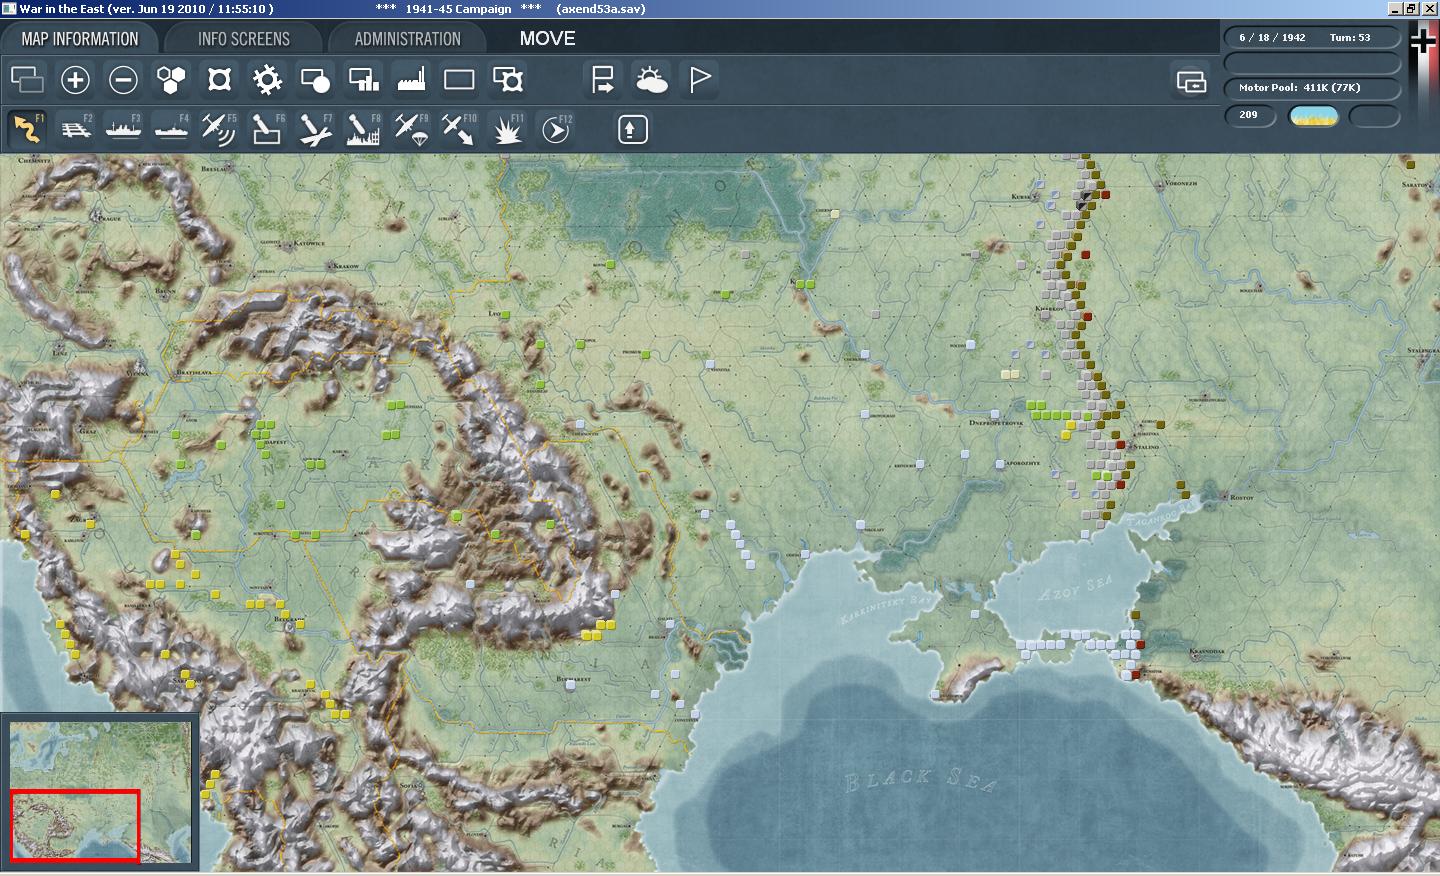1440x876 pixels.
Task: Zoom in with the plus magnifier icon
Action: tap(75, 80)
